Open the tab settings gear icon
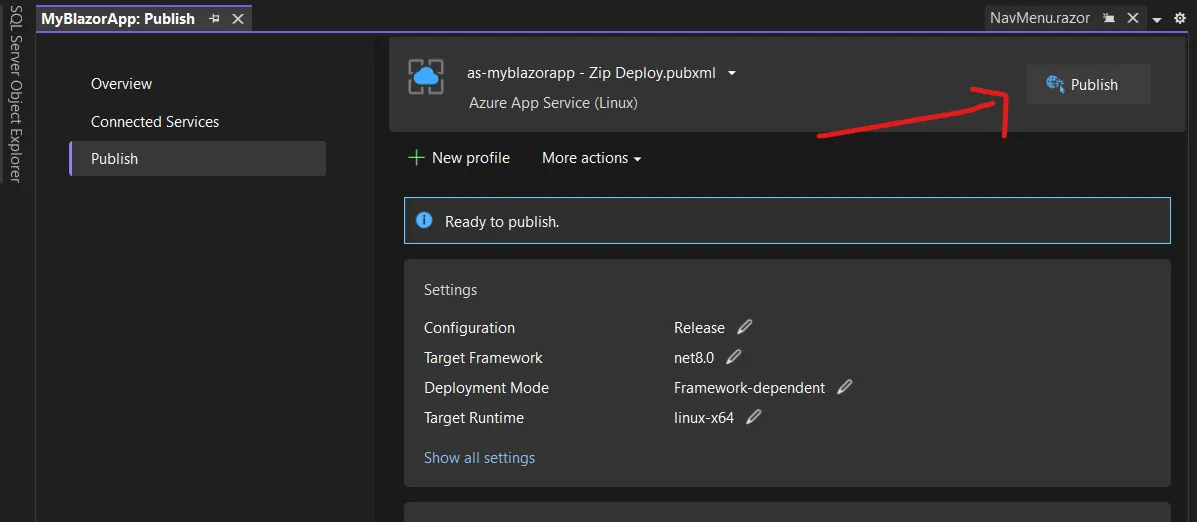 click(1179, 18)
